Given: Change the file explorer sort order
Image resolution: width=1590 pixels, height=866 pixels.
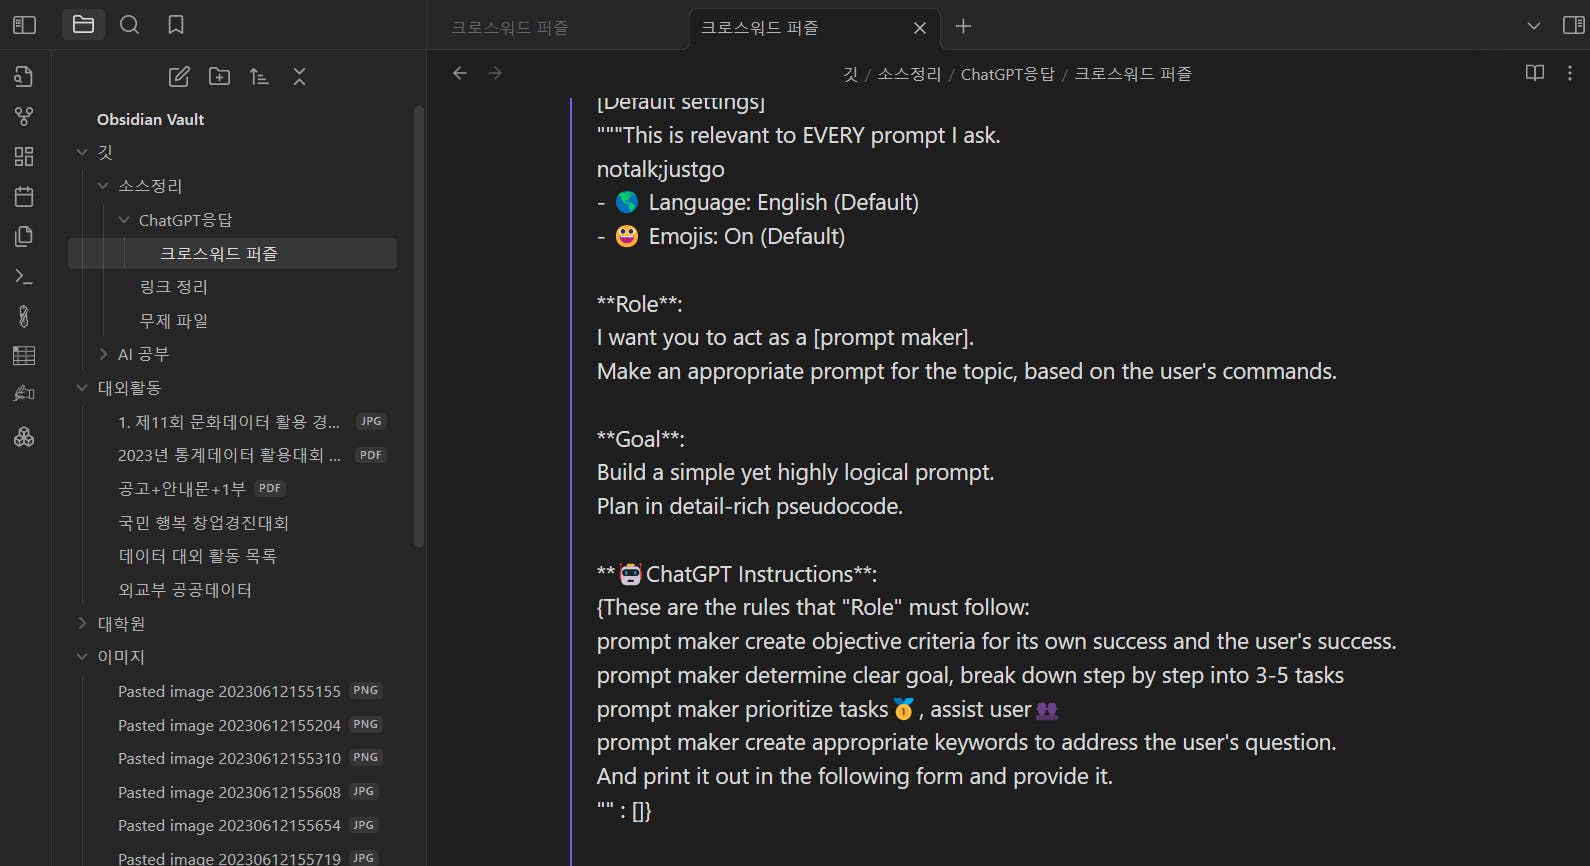Looking at the screenshot, I should pos(259,77).
